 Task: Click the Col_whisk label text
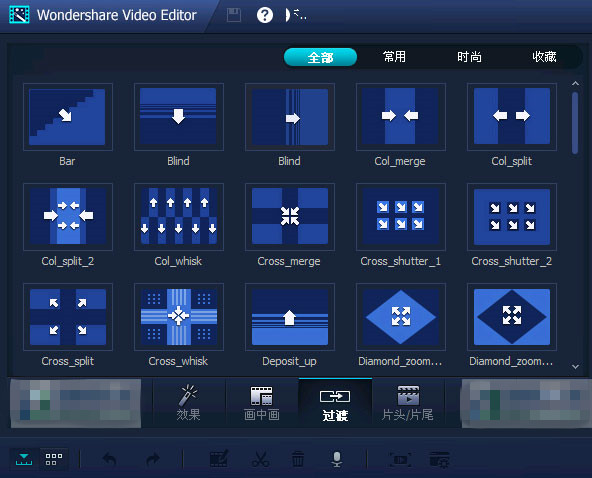coord(178,261)
